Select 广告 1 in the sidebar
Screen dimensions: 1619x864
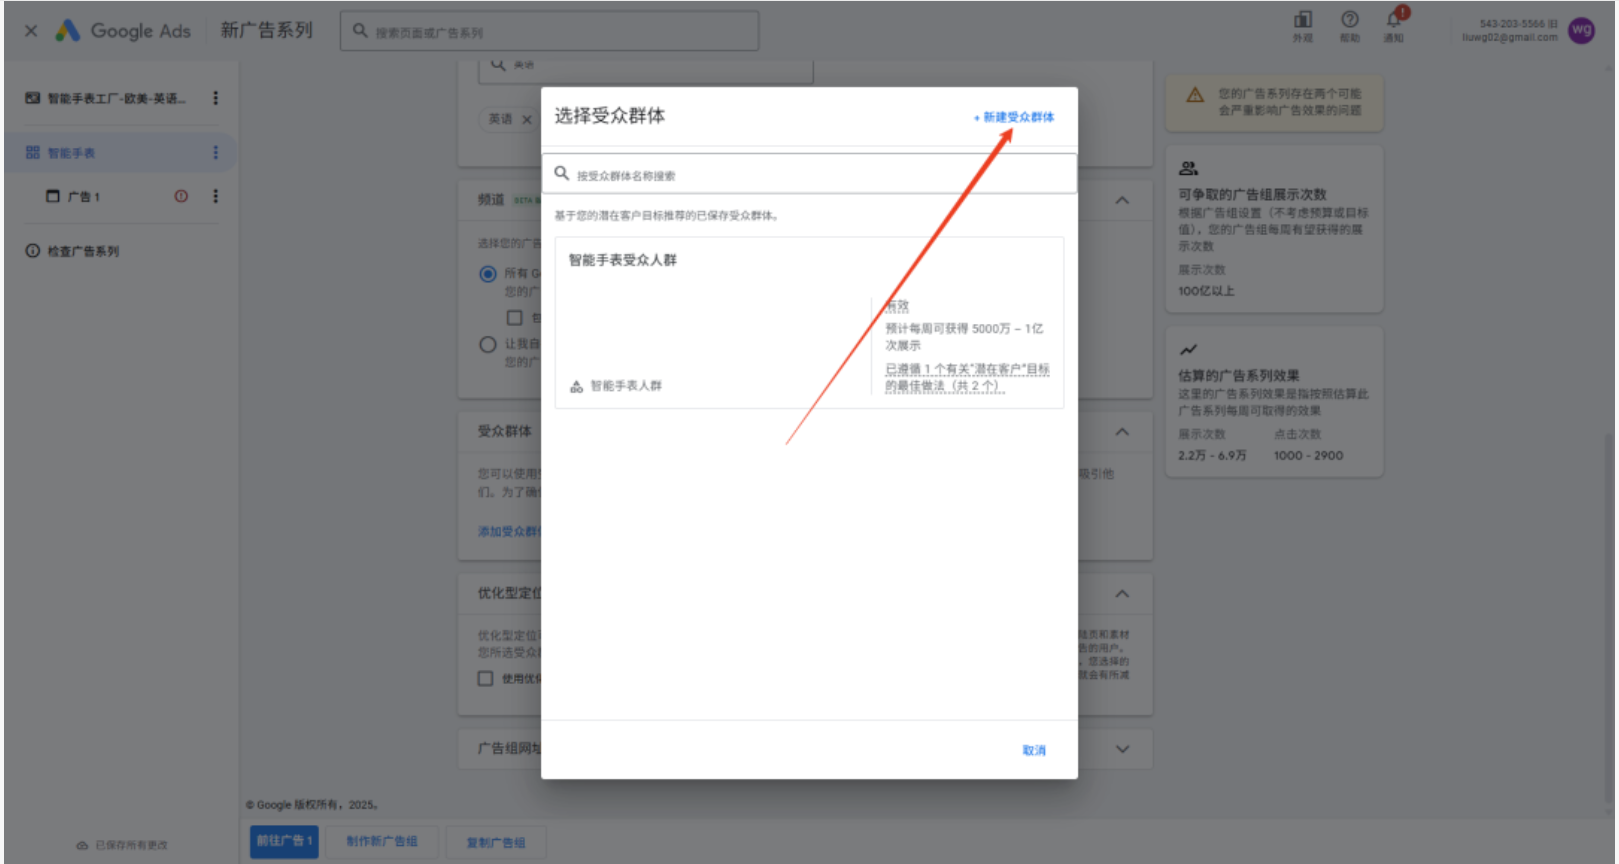pyautogui.click(x=84, y=197)
